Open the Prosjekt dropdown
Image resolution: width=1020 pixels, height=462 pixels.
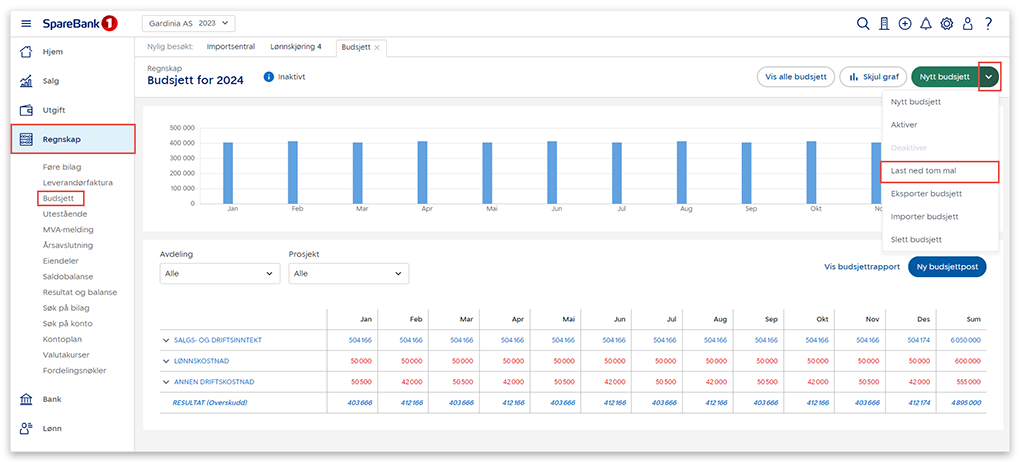[348, 273]
